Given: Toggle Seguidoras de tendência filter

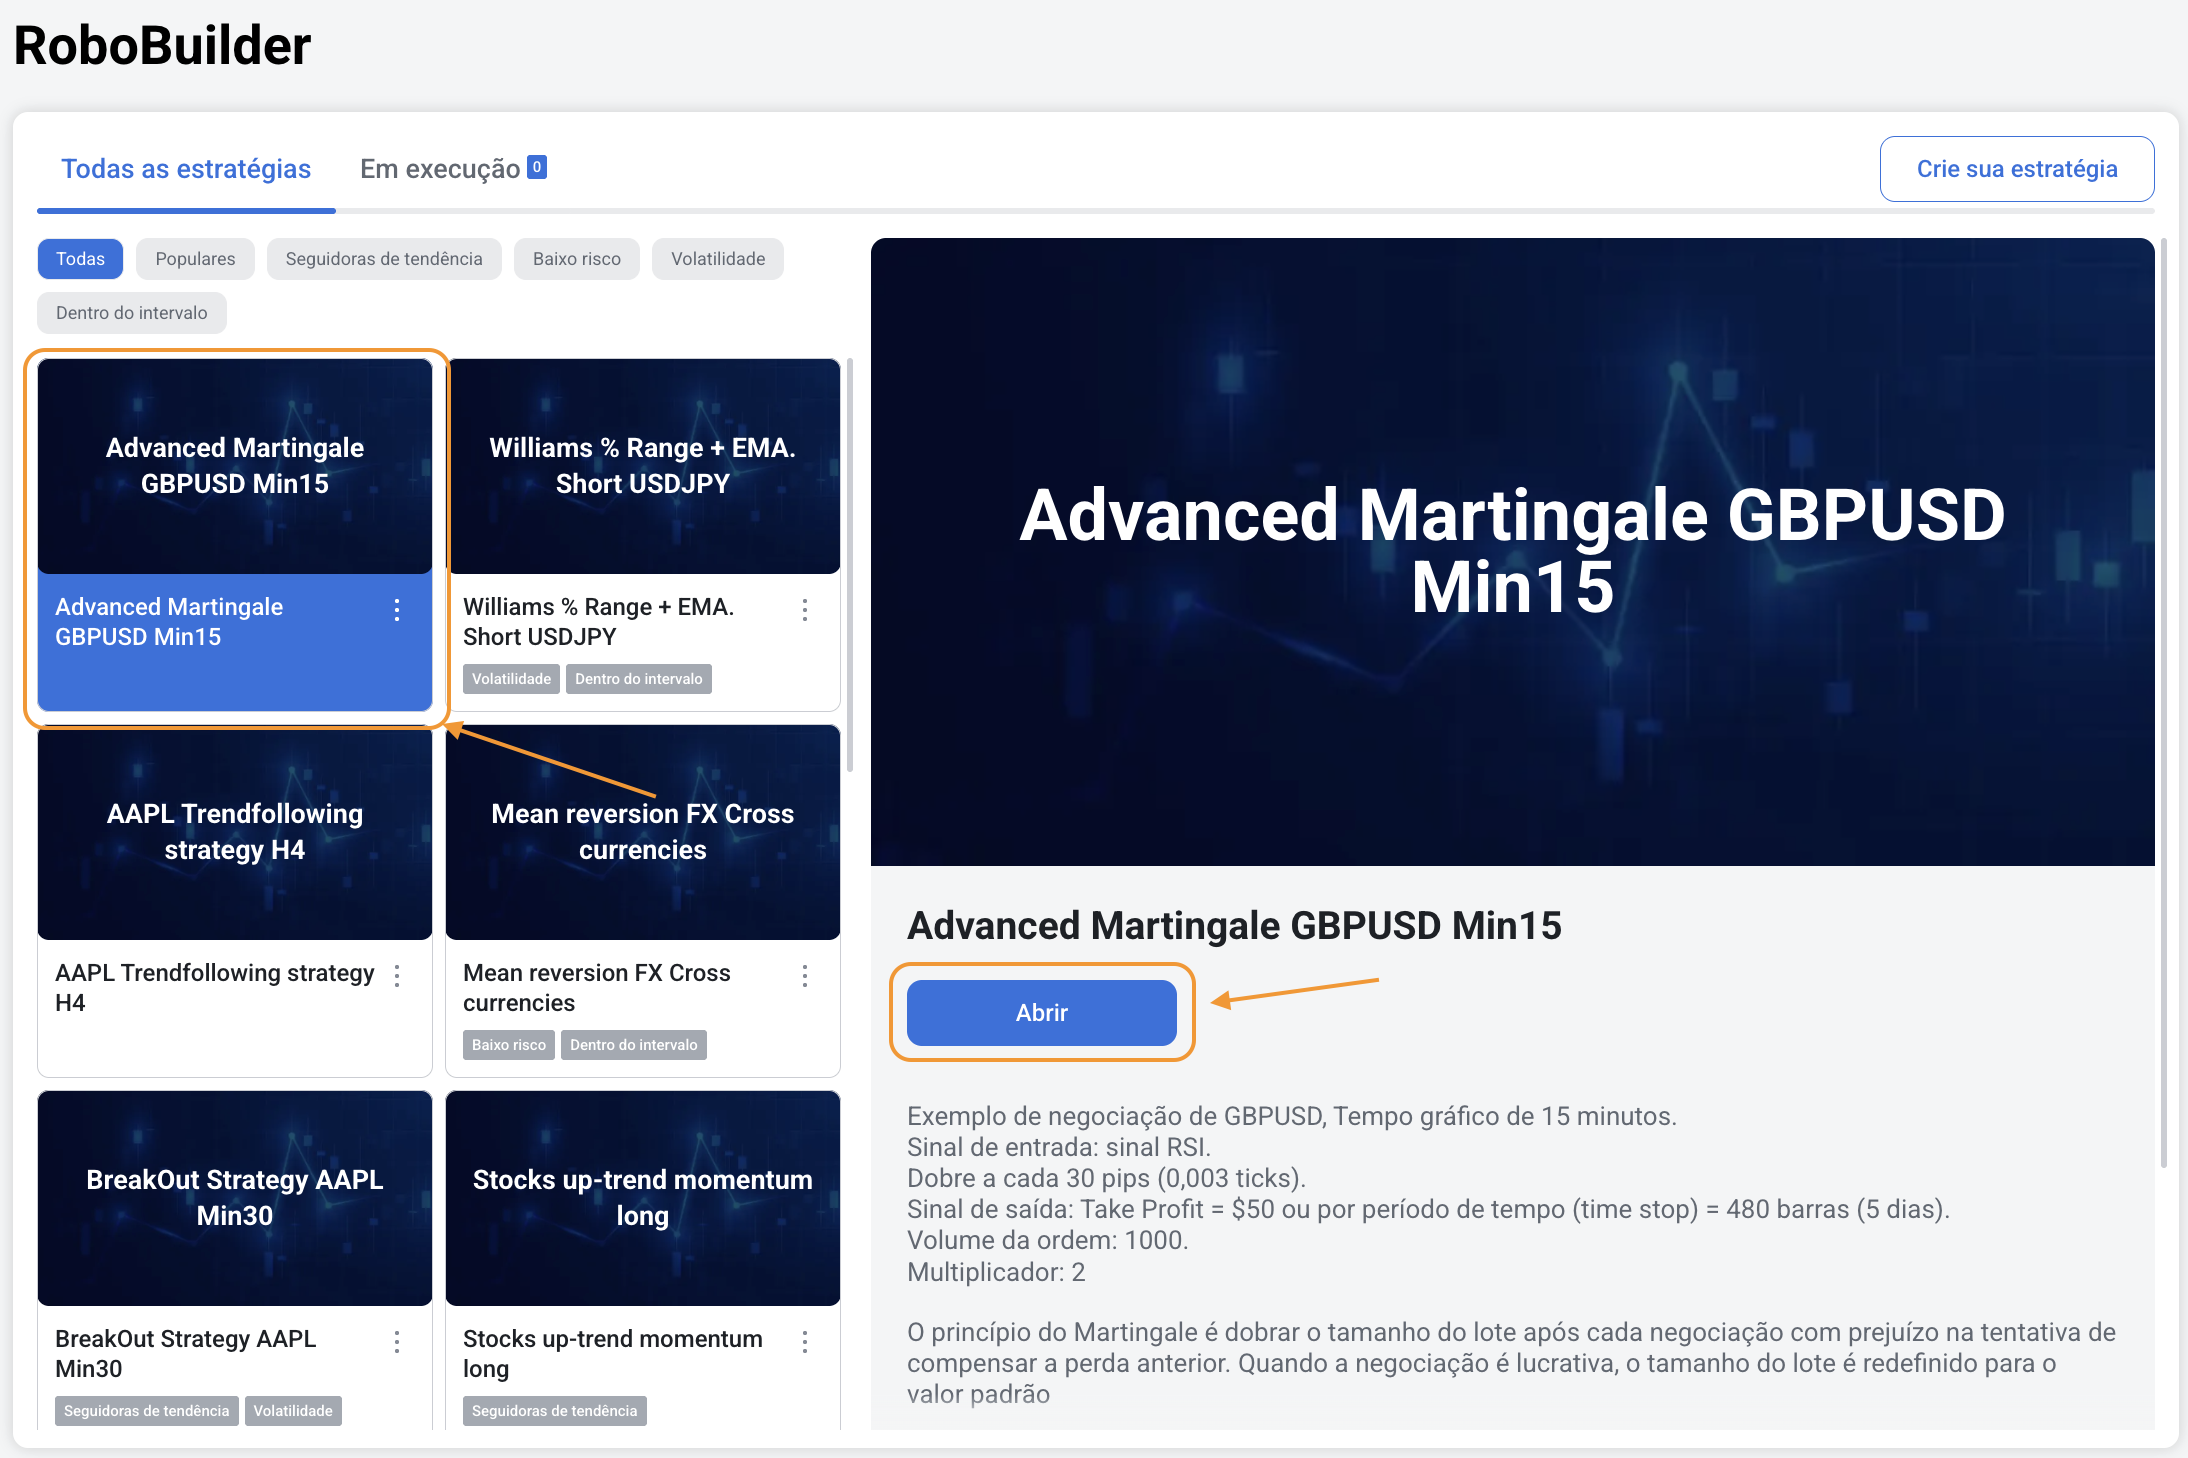Looking at the screenshot, I should click(384, 259).
